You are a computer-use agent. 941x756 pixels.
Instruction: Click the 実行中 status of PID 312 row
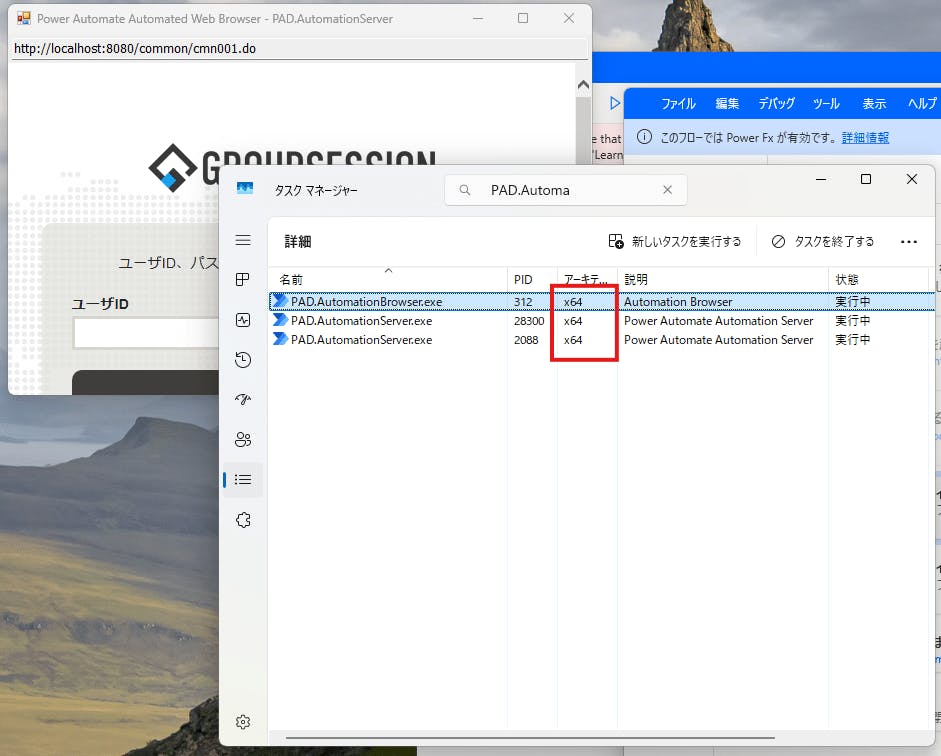[x=852, y=301]
